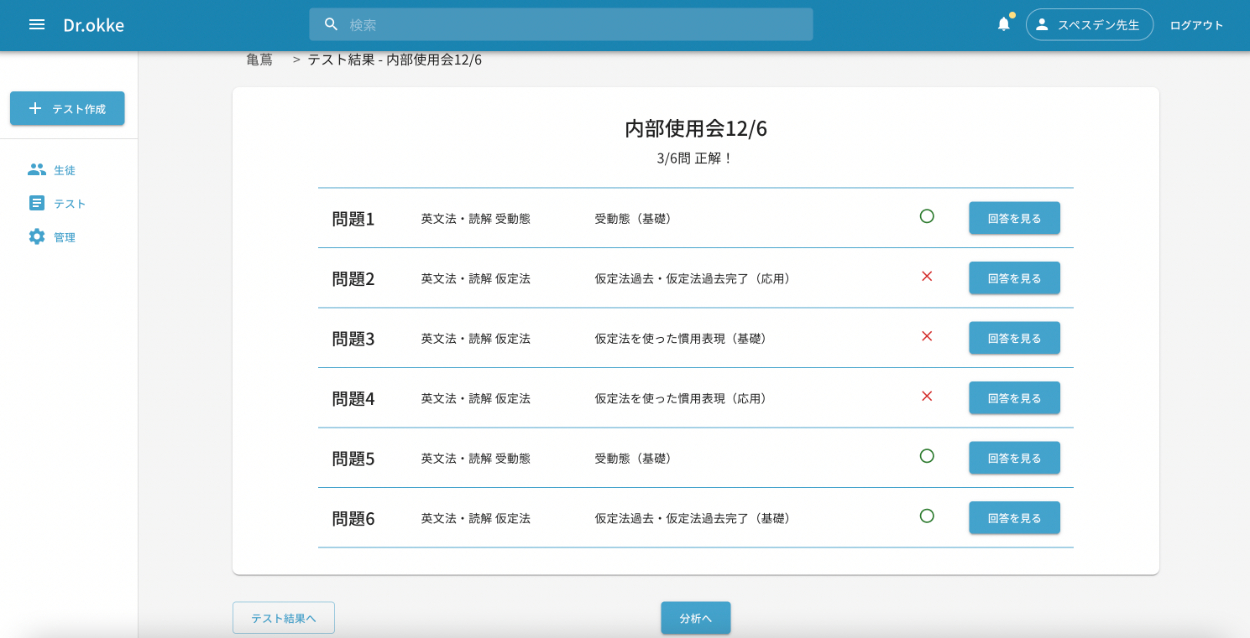The image size is (1250, 638).
Task: Click 英文法・読解 仮定法 in 問題2 row
Action: pos(476,279)
